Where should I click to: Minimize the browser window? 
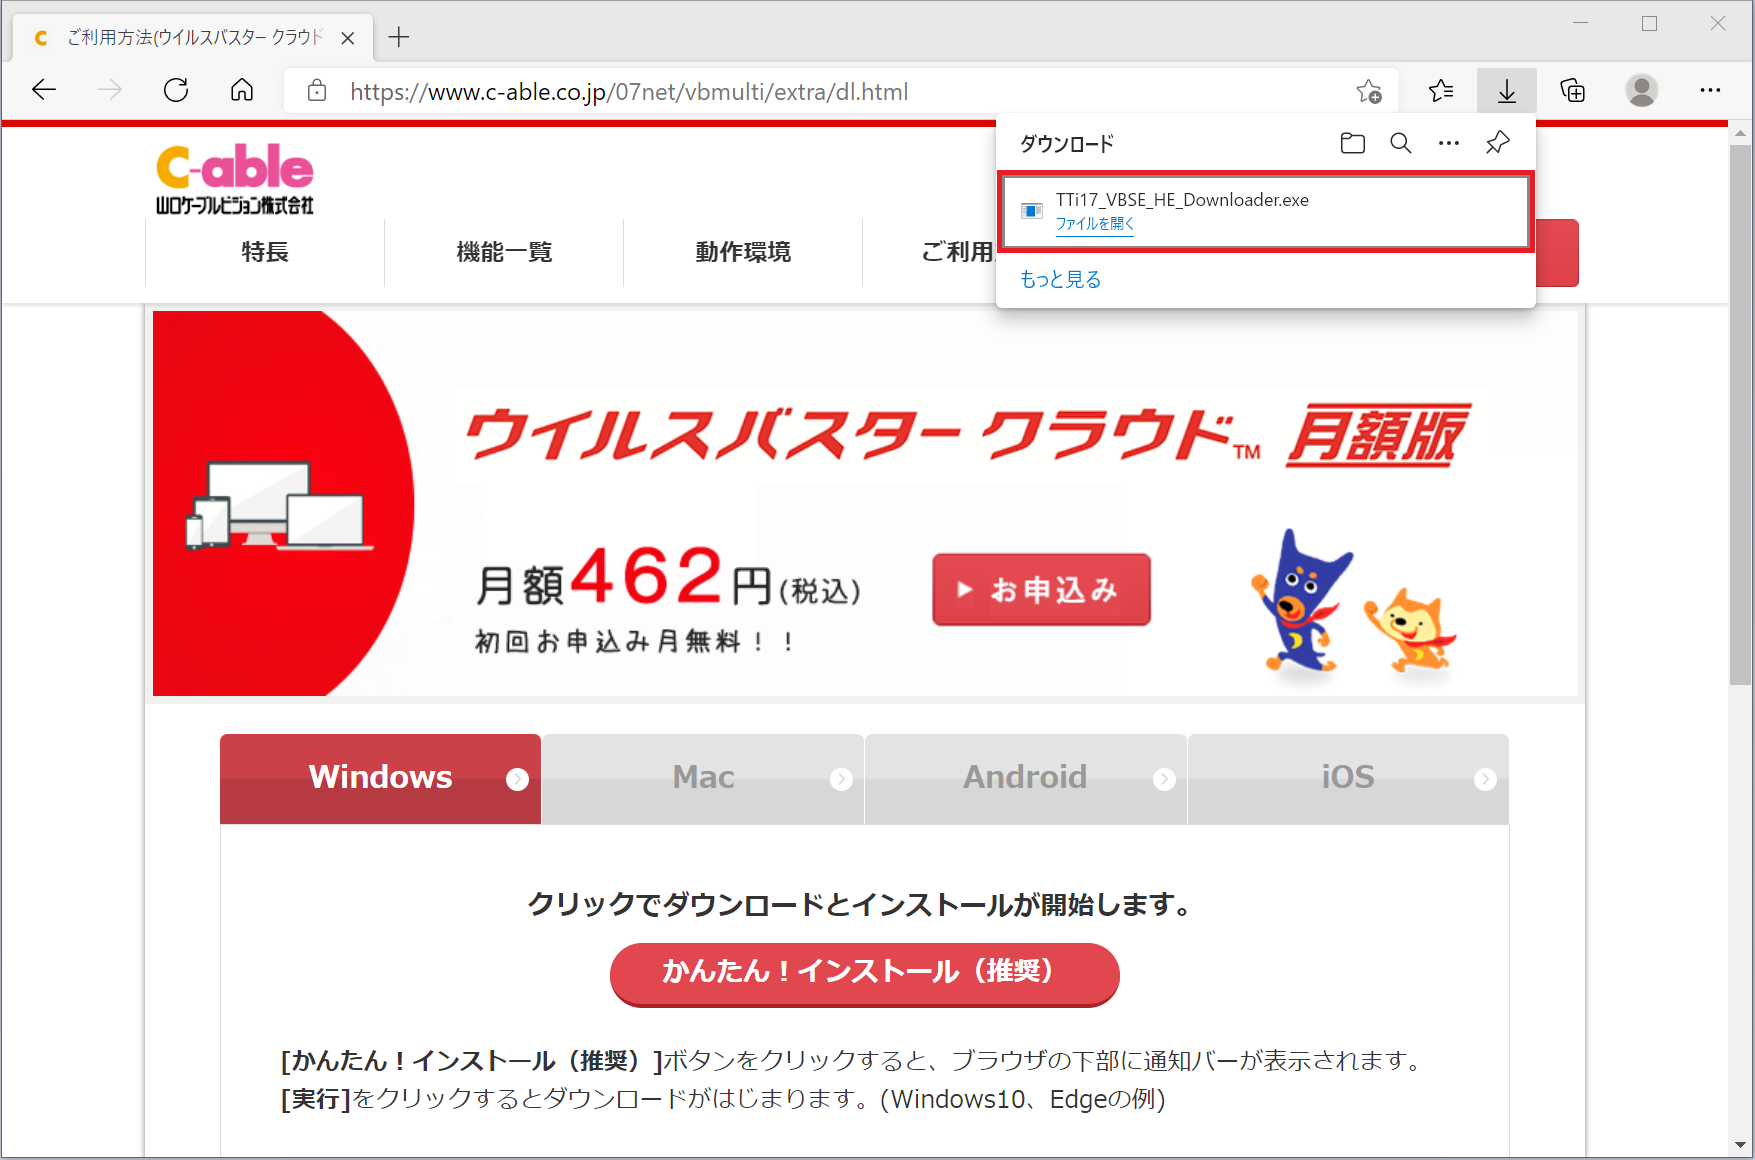click(x=1581, y=23)
